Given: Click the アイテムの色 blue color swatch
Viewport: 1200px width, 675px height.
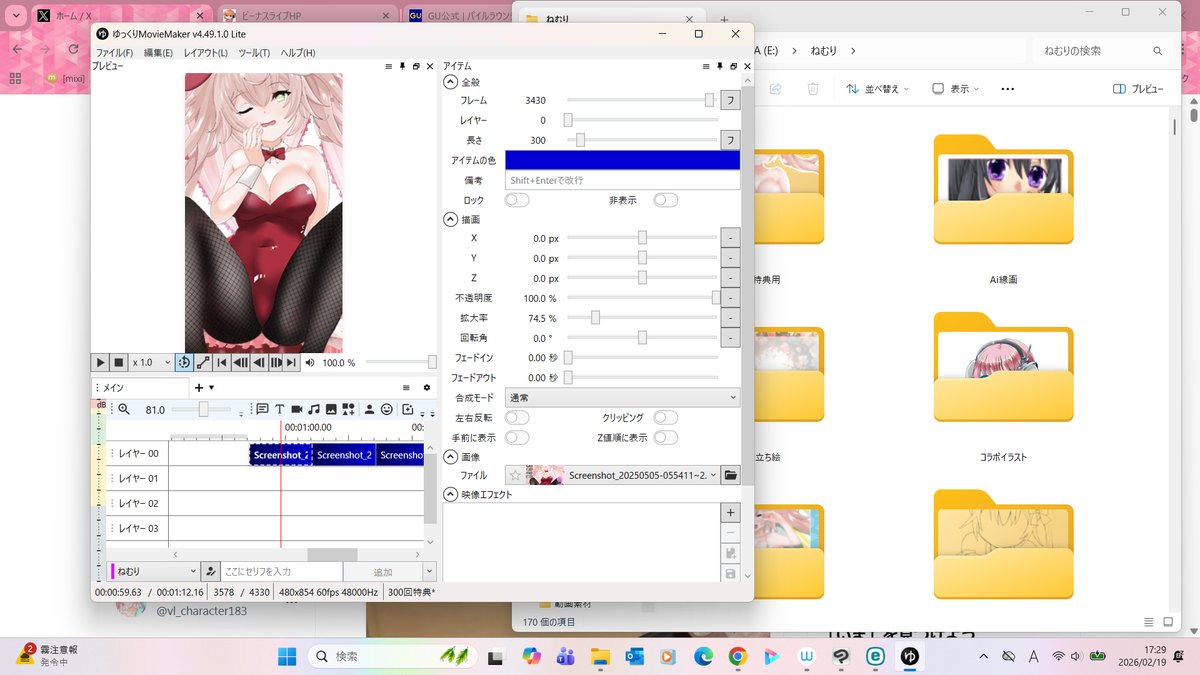Looking at the screenshot, I should click(622, 160).
